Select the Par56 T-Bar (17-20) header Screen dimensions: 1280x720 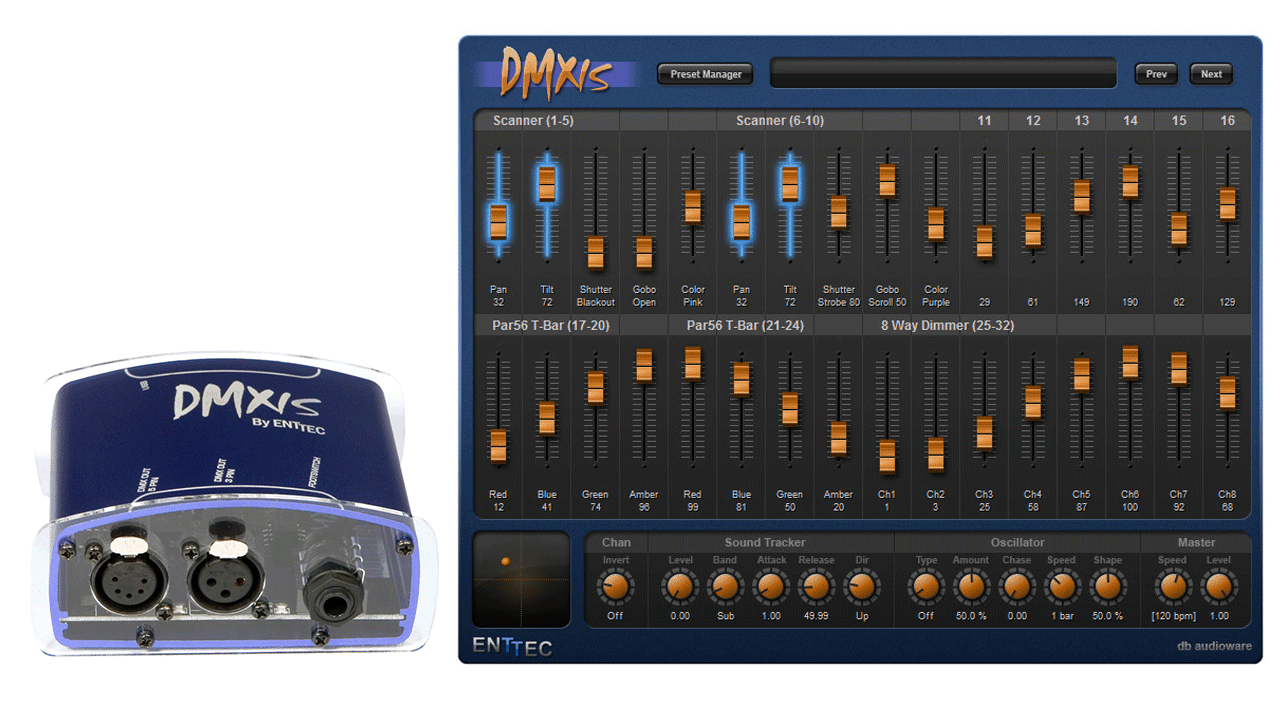[551, 326]
